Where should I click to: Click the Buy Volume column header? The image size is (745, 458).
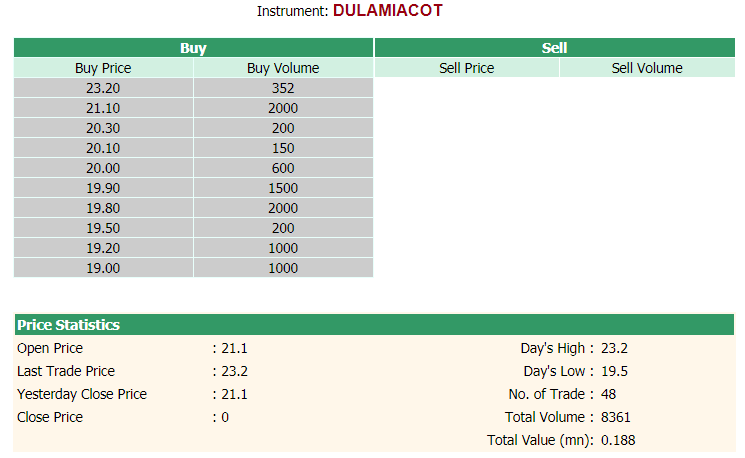(283, 68)
